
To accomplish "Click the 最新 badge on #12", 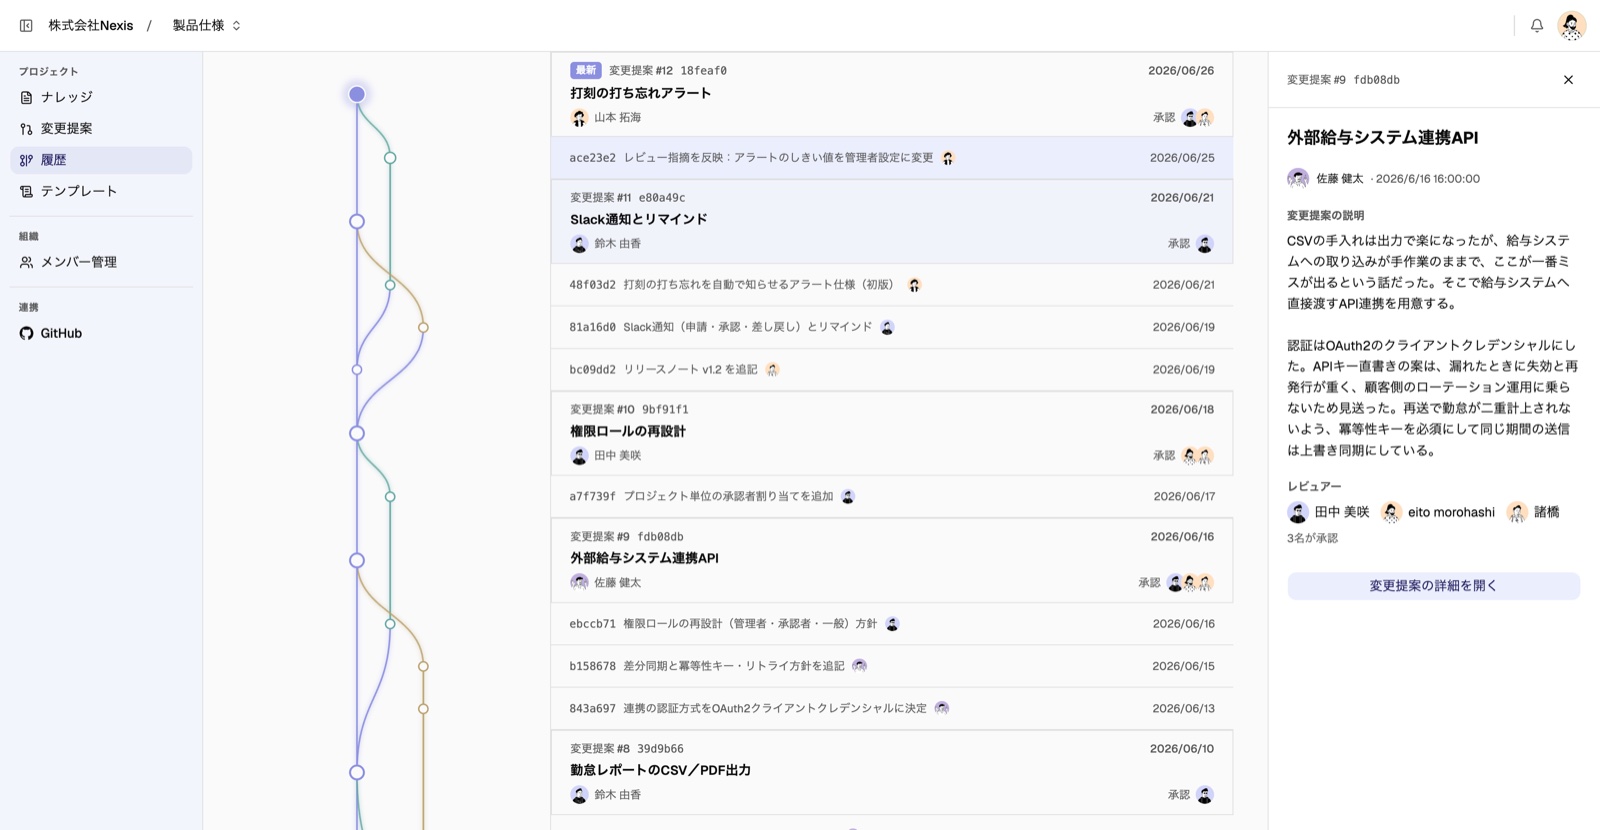I will point(585,70).
